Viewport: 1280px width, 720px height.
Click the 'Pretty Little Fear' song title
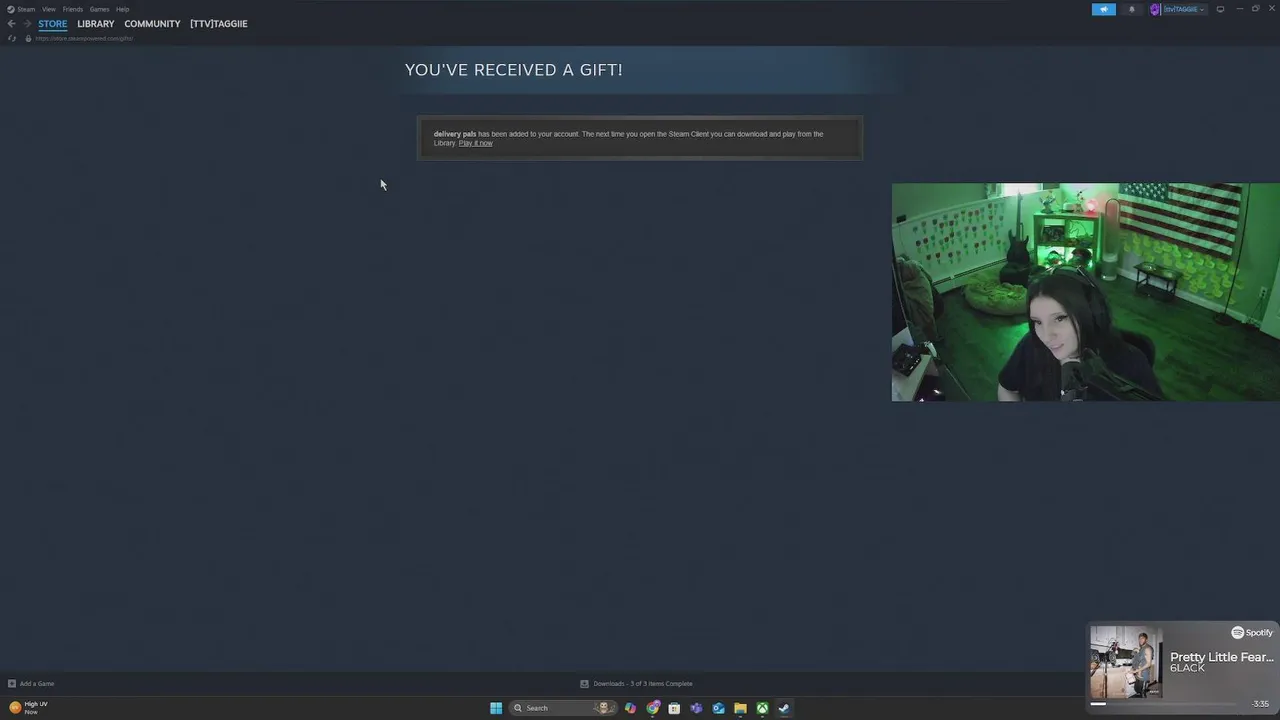pos(1222,657)
